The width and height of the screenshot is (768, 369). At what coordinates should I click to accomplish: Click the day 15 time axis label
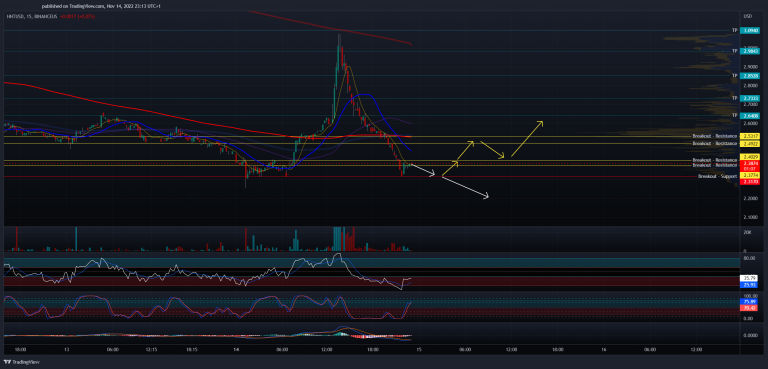(420, 350)
